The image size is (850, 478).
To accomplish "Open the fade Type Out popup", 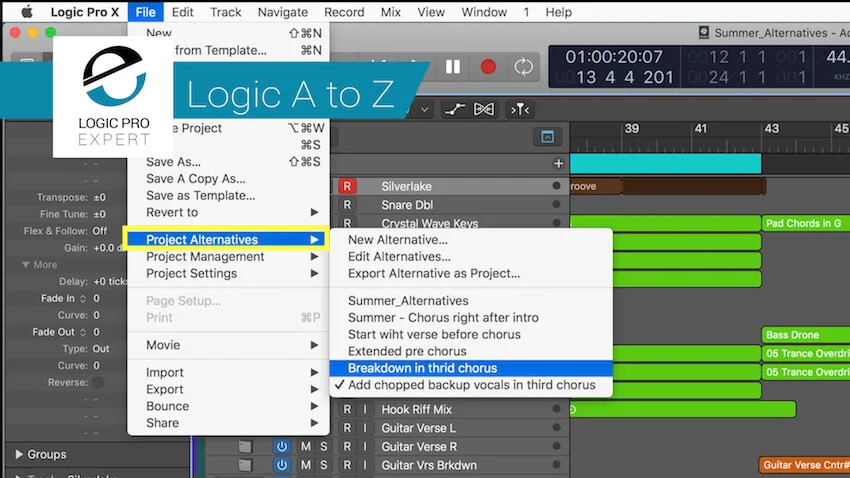I will [101, 348].
